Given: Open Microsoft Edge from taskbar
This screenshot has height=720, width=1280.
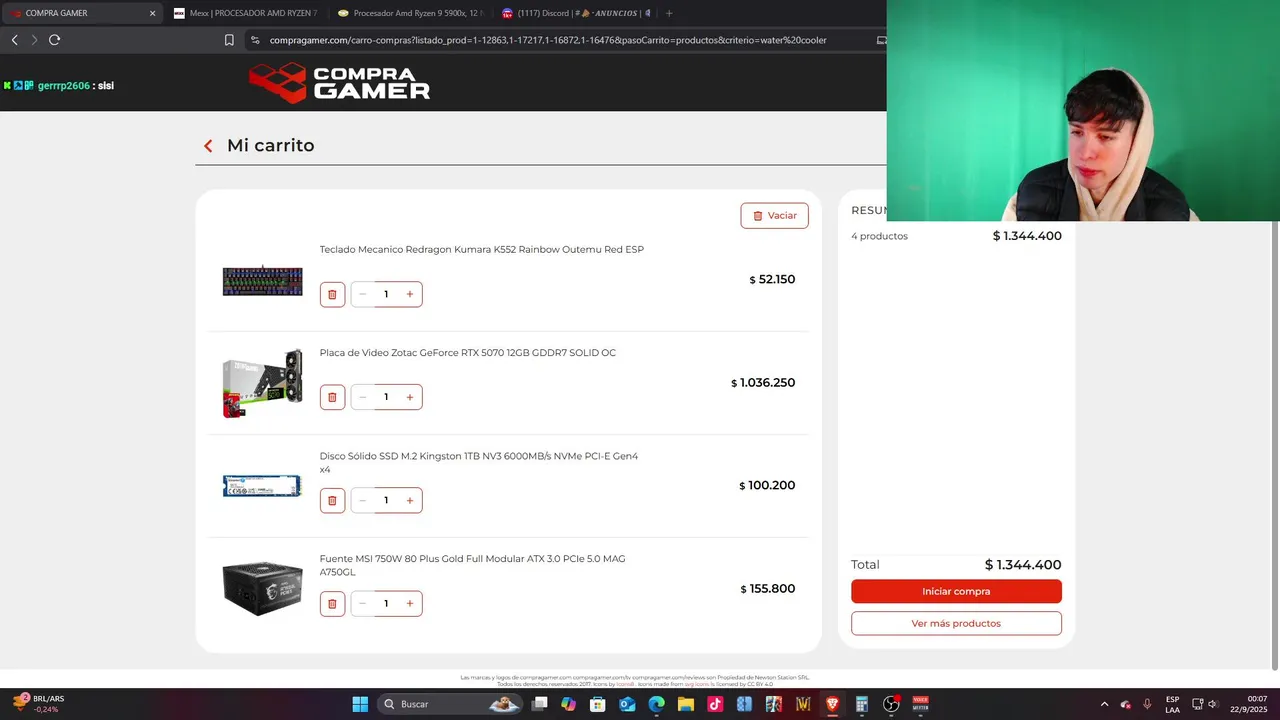Looking at the screenshot, I should (x=656, y=704).
